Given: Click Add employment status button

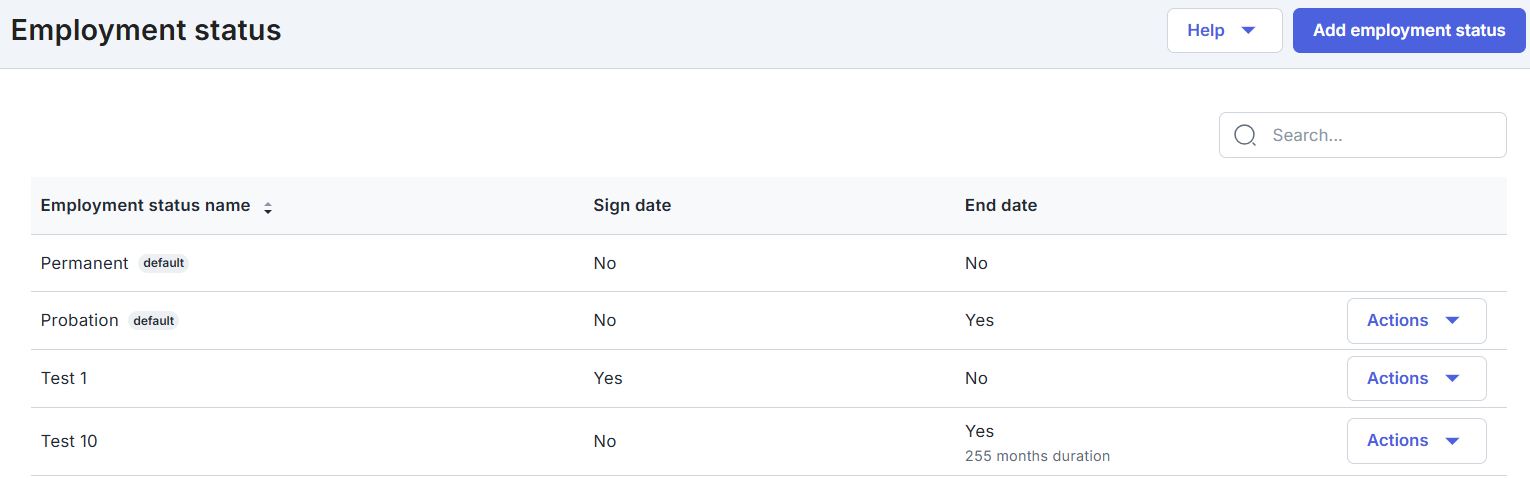Looking at the screenshot, I should coord(1408,30).
